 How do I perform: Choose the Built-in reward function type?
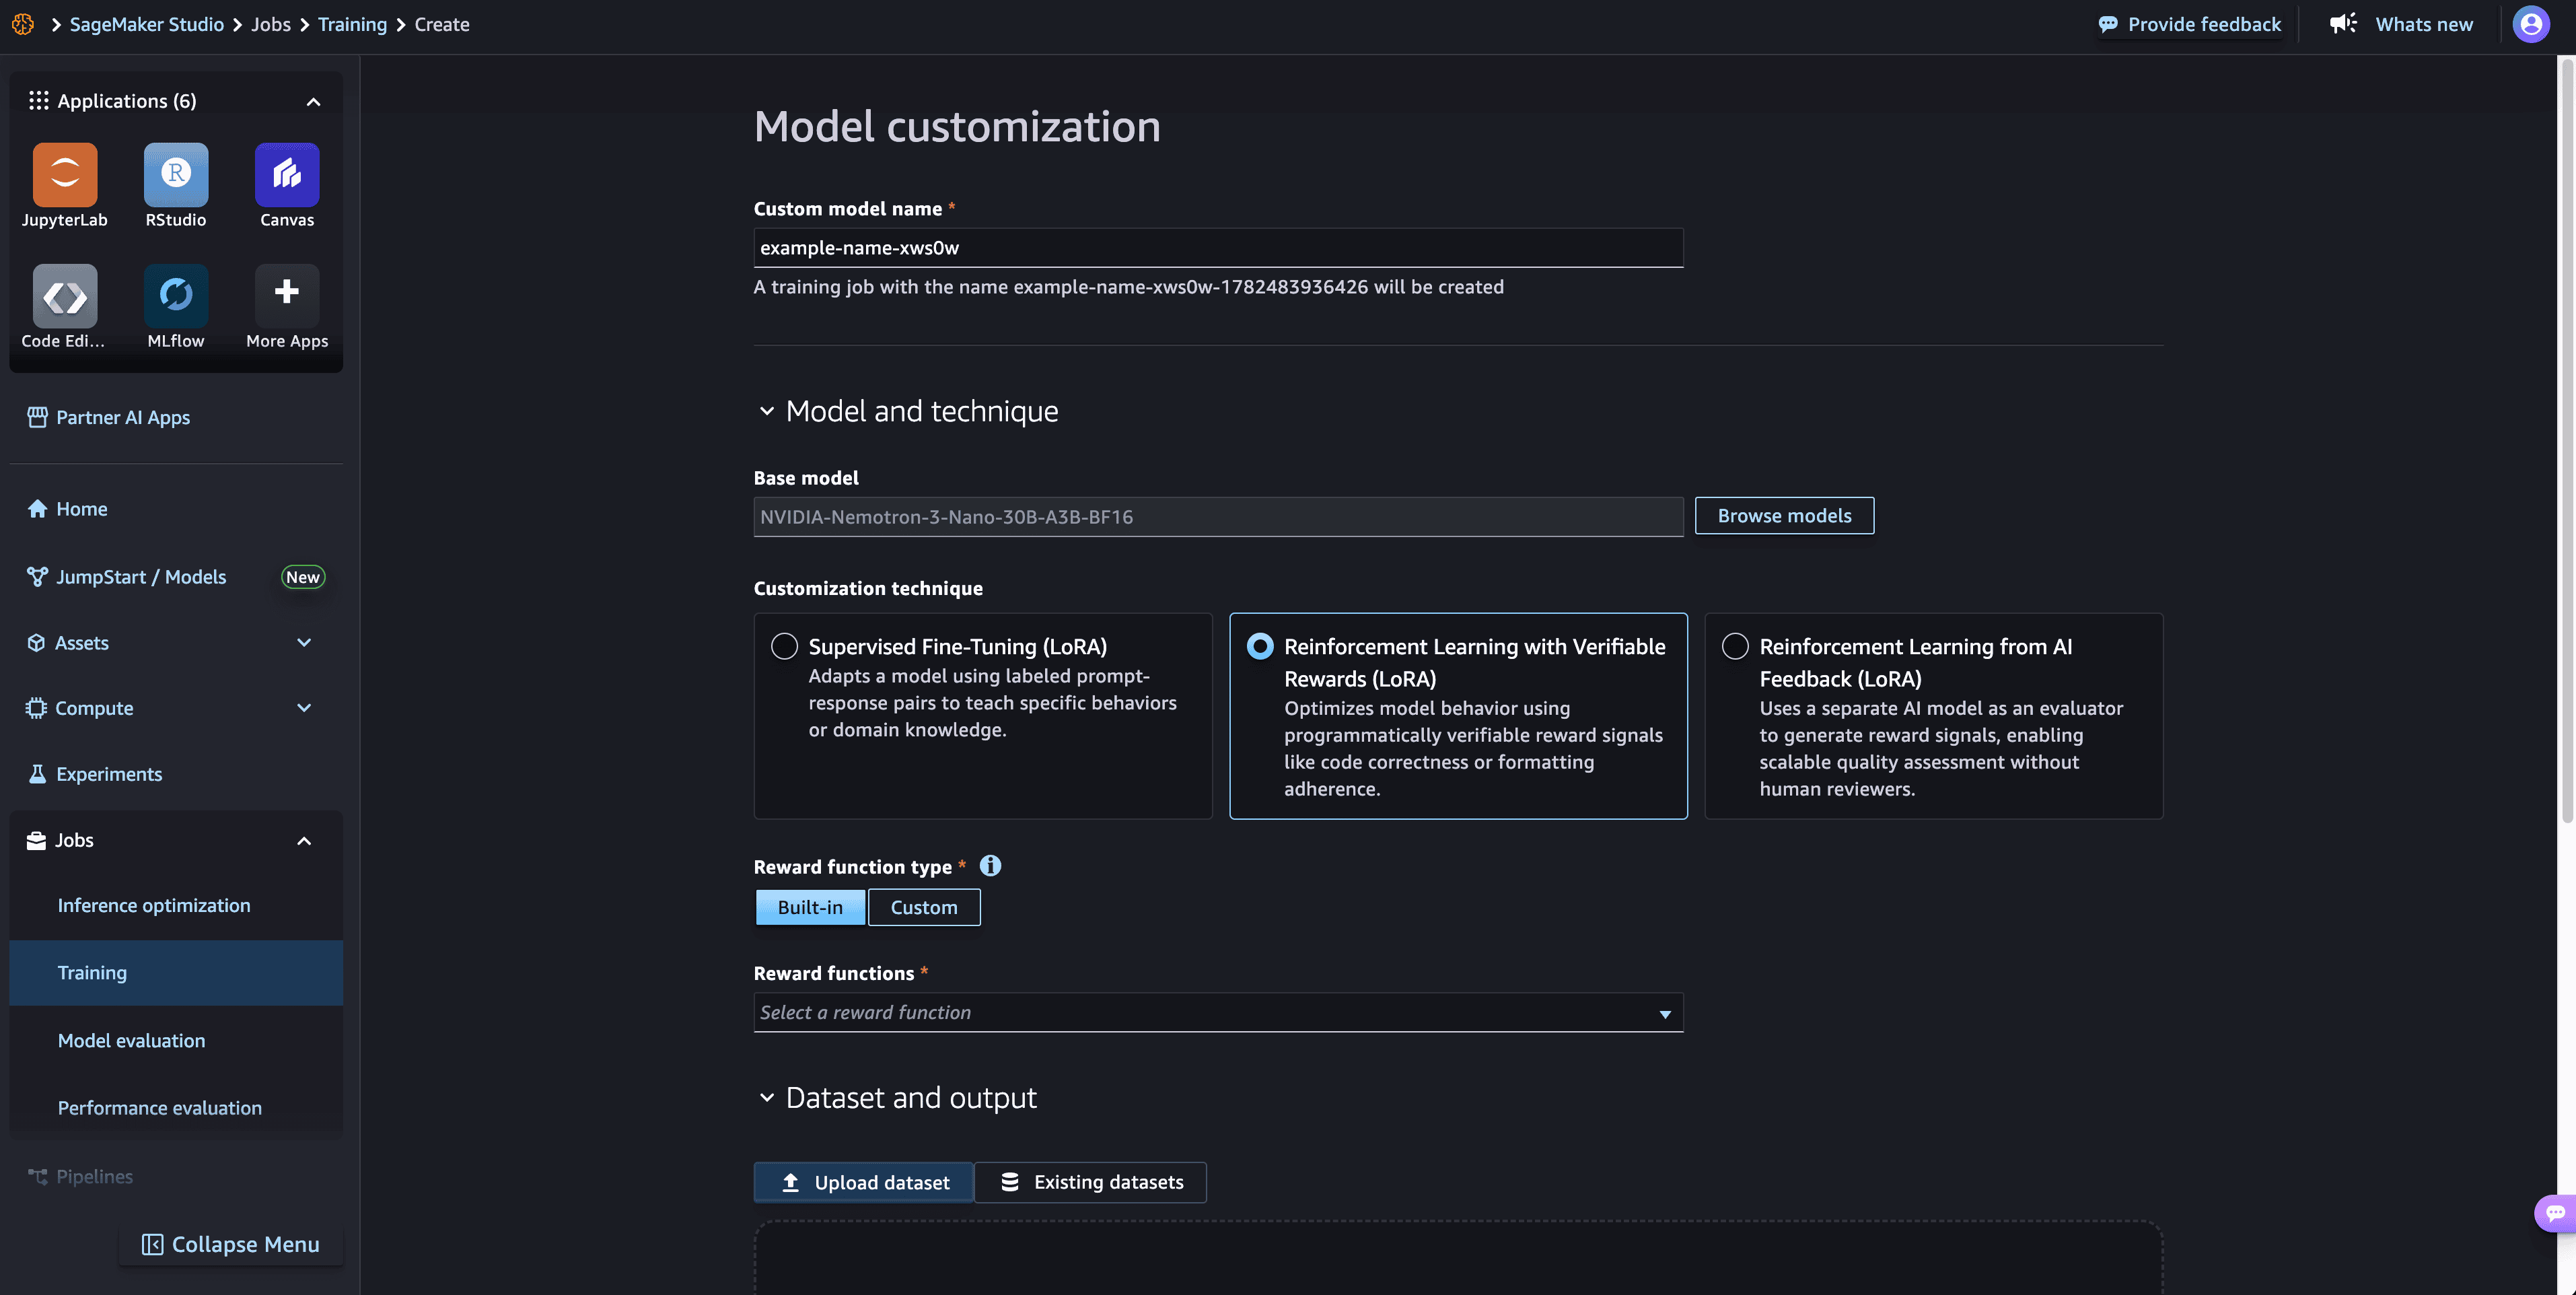810,907
